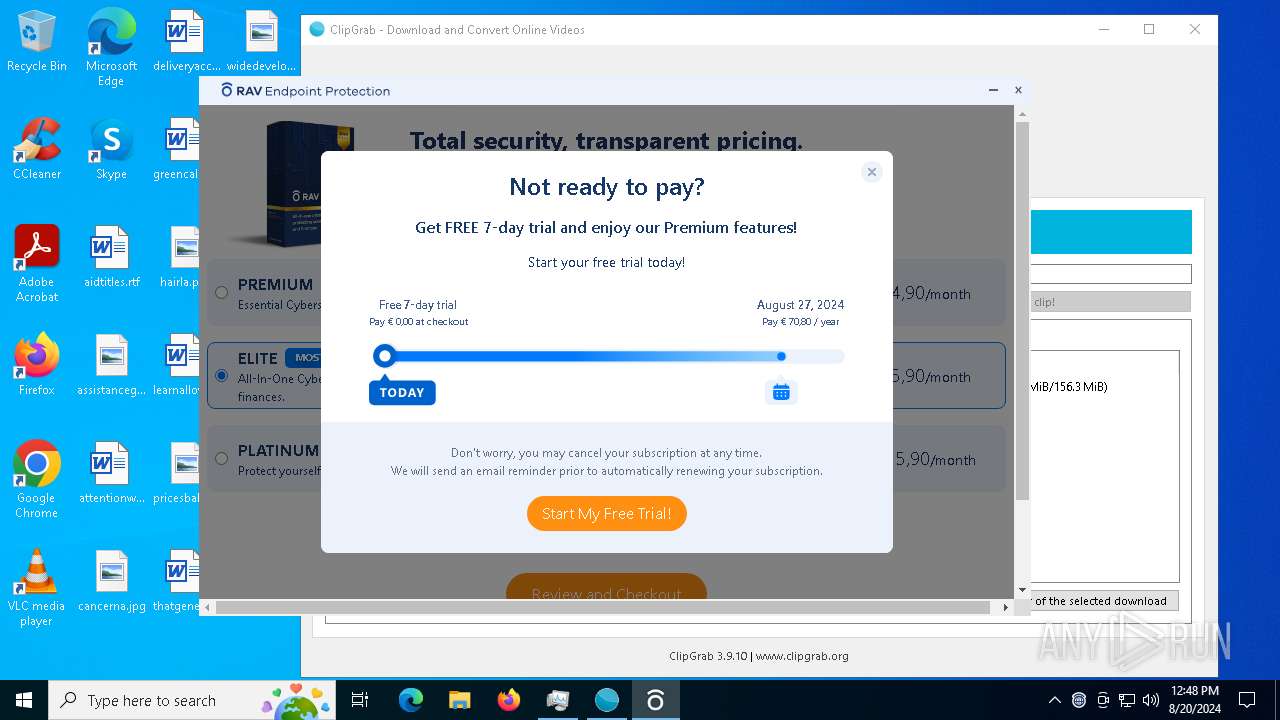
Task: Open Google Chrome desktop shortcut
Action: (x=37, y=480)
